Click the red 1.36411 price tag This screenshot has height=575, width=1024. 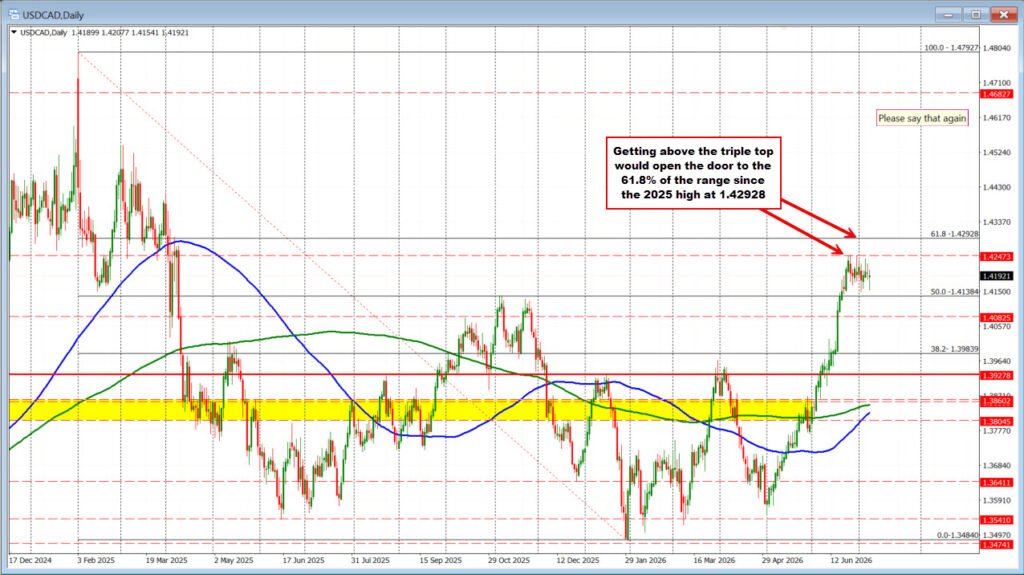pos(997,483)
